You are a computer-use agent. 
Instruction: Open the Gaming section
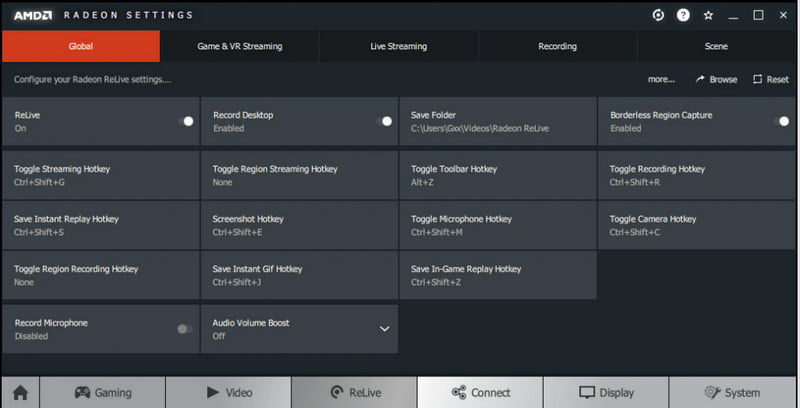pyautogui.click(x=103, y=393)
